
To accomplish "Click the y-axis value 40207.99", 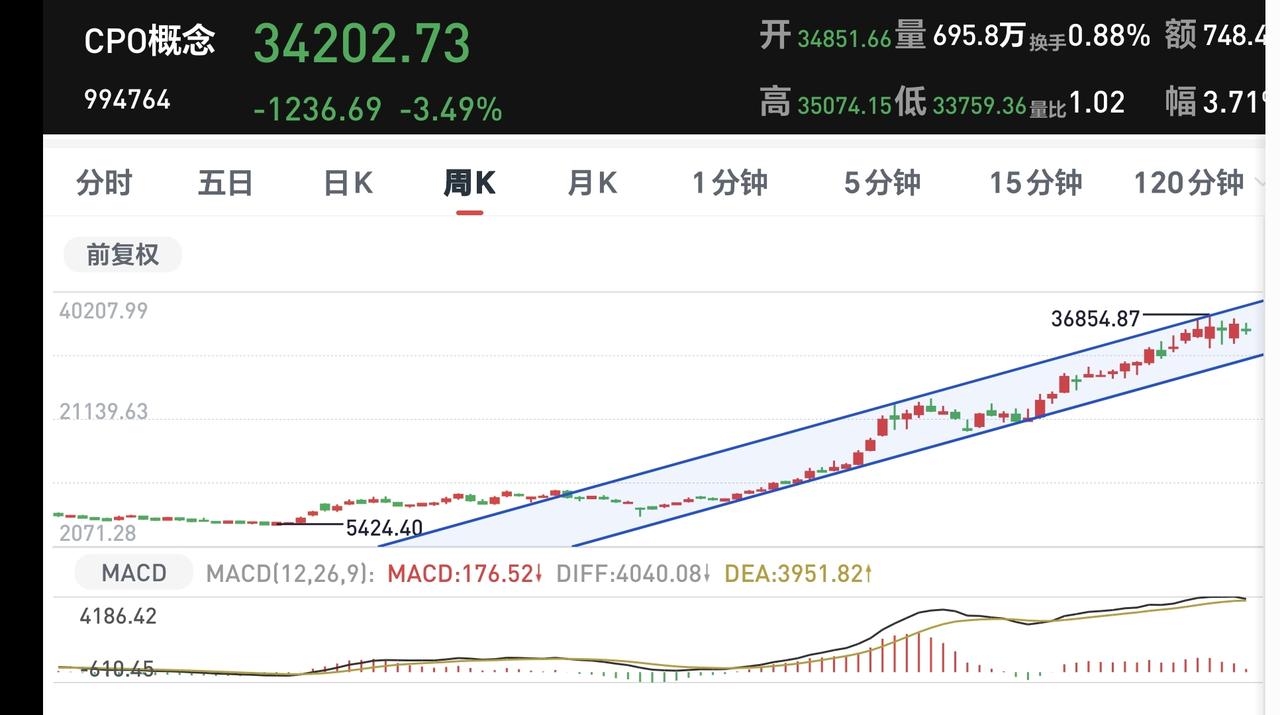I will (103, 311).
